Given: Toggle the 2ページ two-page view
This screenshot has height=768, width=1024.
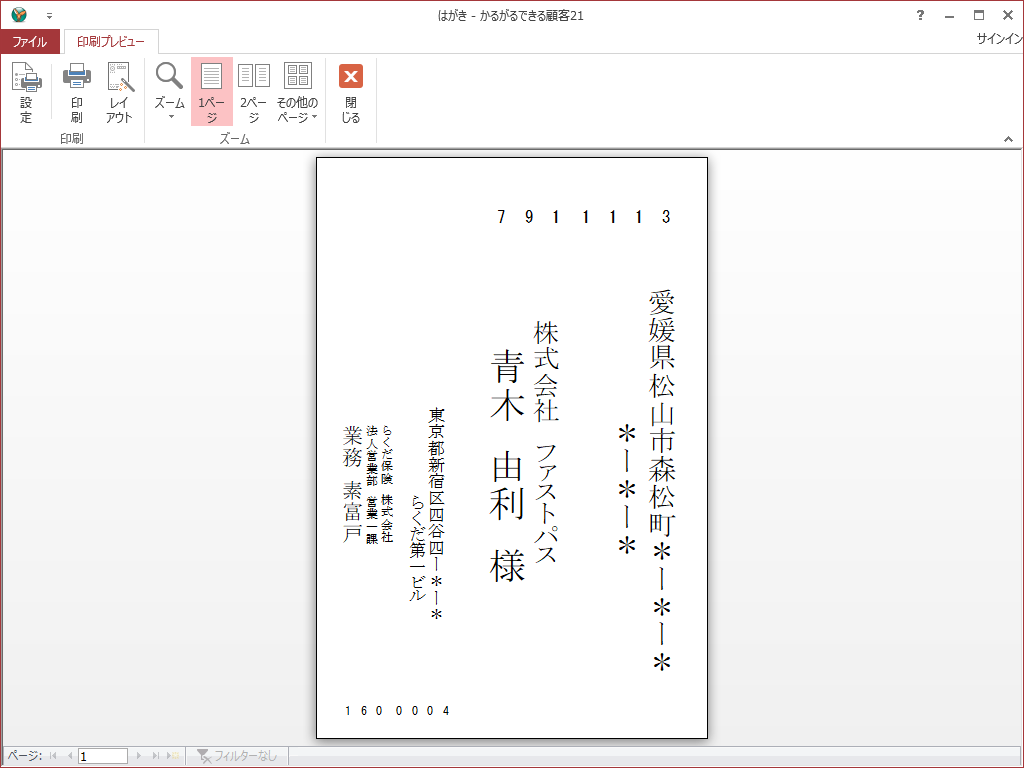Looking at the screenshot, I should click(254, 91).
